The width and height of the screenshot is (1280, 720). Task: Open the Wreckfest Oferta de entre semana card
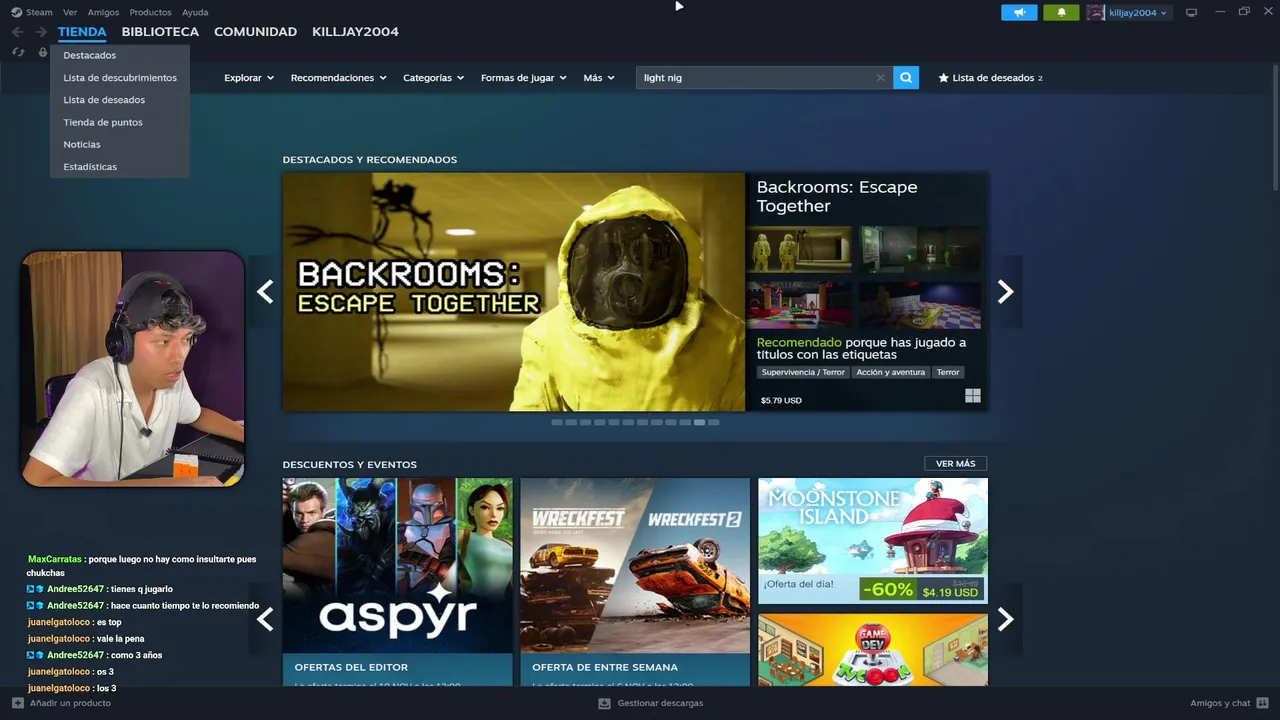[635, 582]
